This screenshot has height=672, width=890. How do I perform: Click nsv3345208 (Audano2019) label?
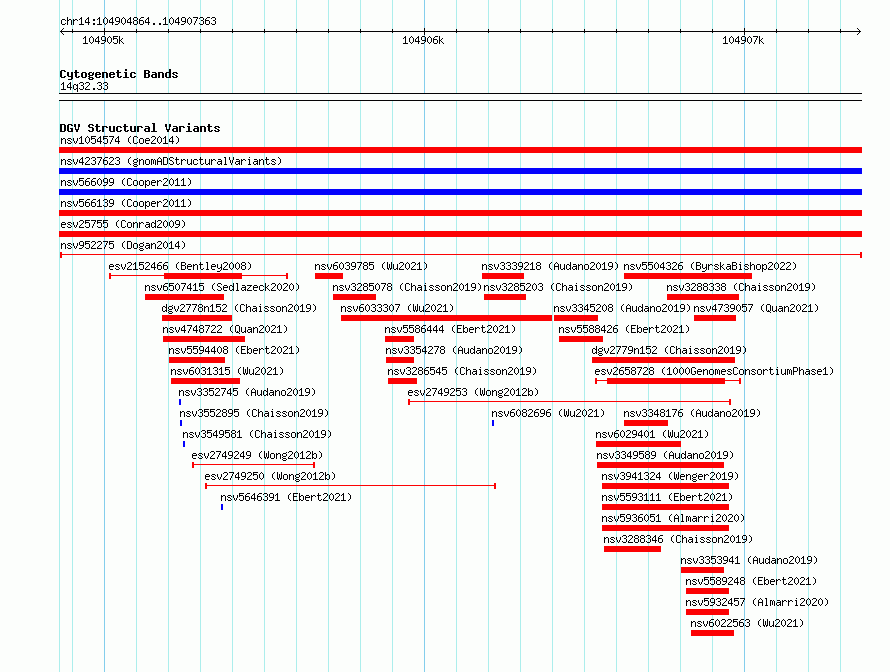click(622, 308)
